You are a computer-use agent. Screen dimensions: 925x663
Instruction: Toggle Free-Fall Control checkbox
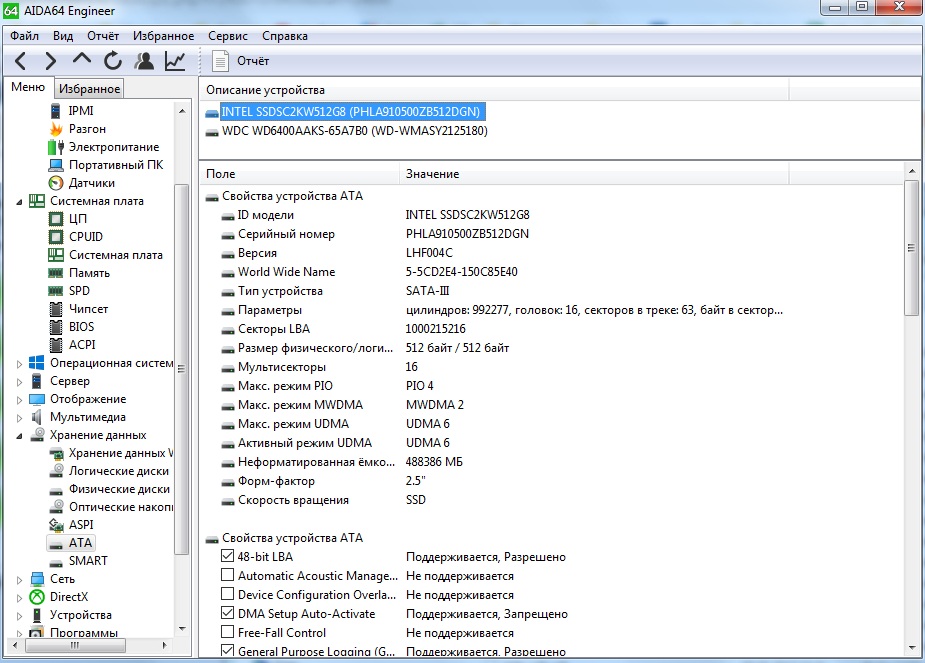coord(227,632)
